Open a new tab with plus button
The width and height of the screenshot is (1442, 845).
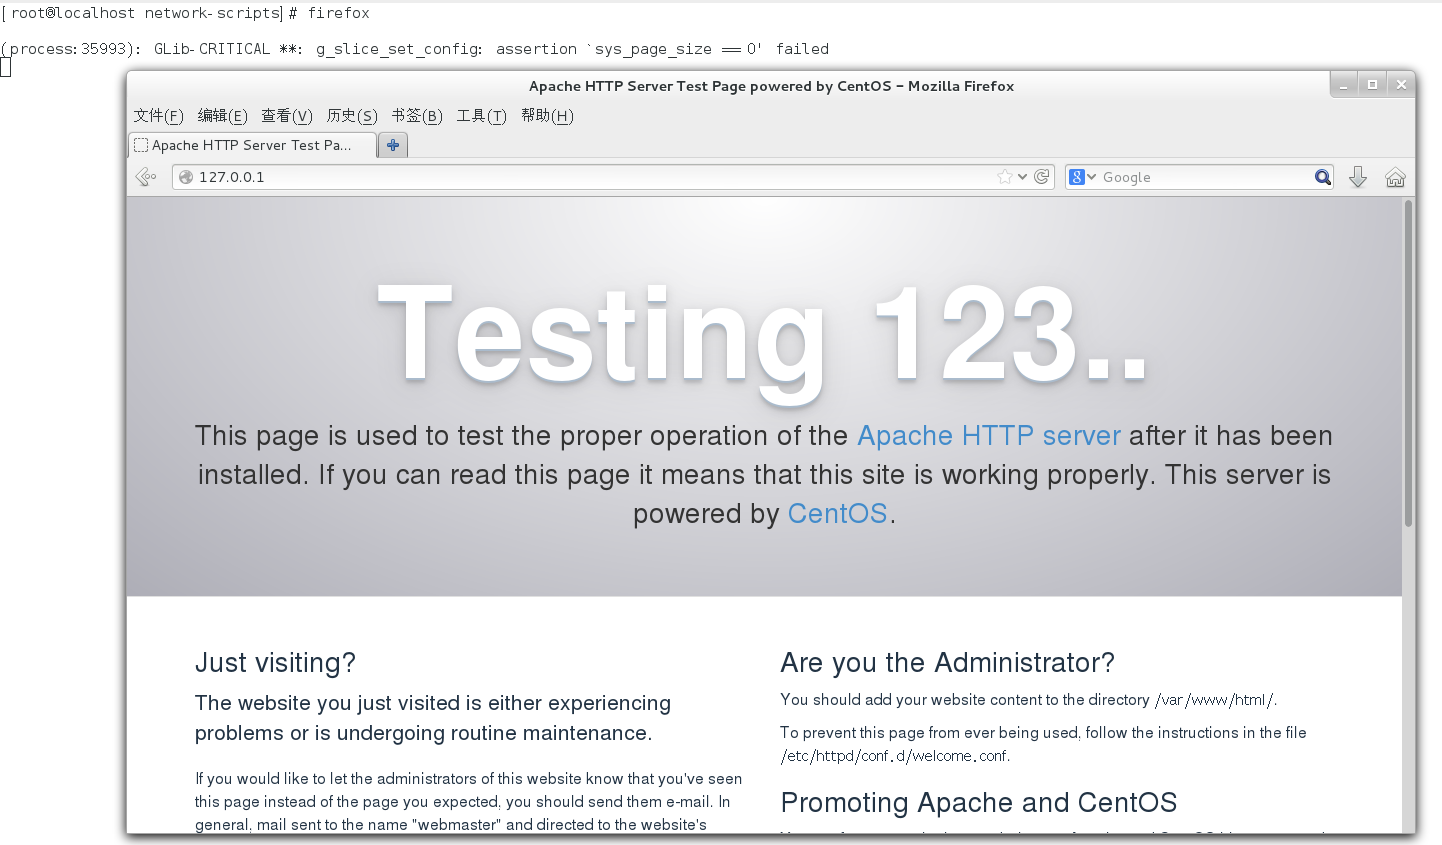pos(393,145)
